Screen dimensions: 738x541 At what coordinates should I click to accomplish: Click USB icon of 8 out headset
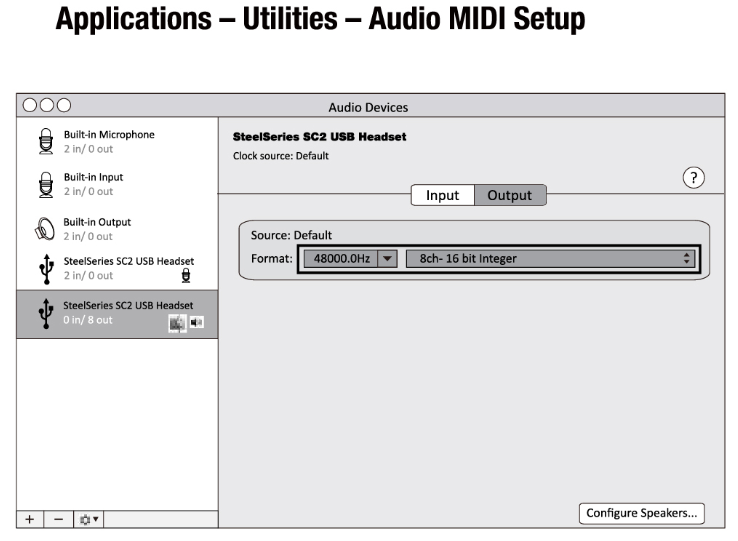(46, 313)
